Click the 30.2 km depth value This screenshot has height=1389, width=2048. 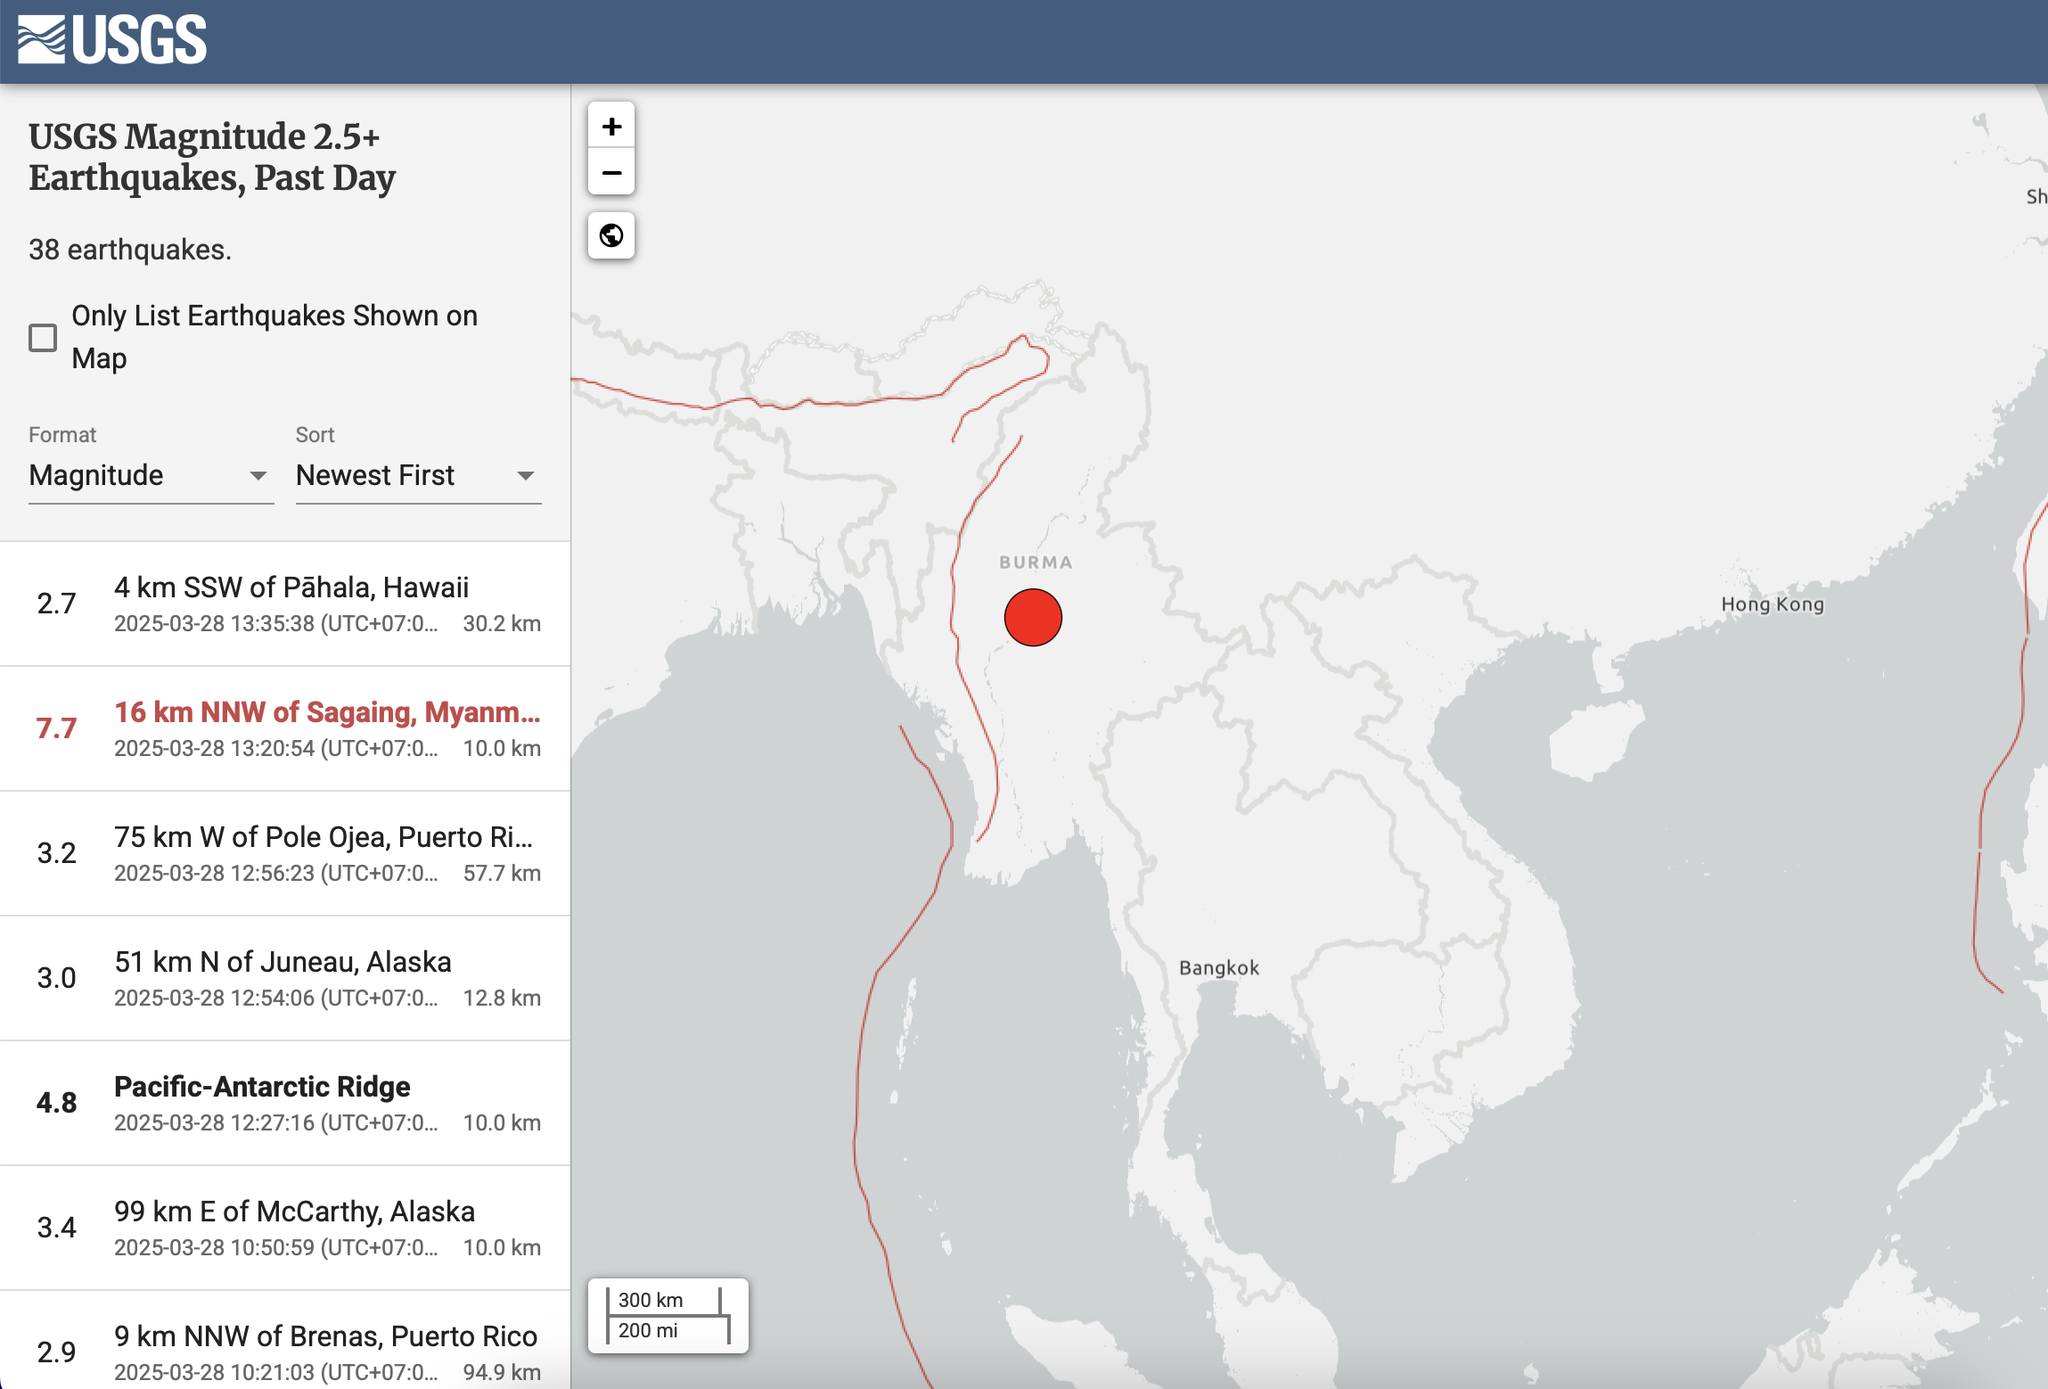[x=501, y=624]
